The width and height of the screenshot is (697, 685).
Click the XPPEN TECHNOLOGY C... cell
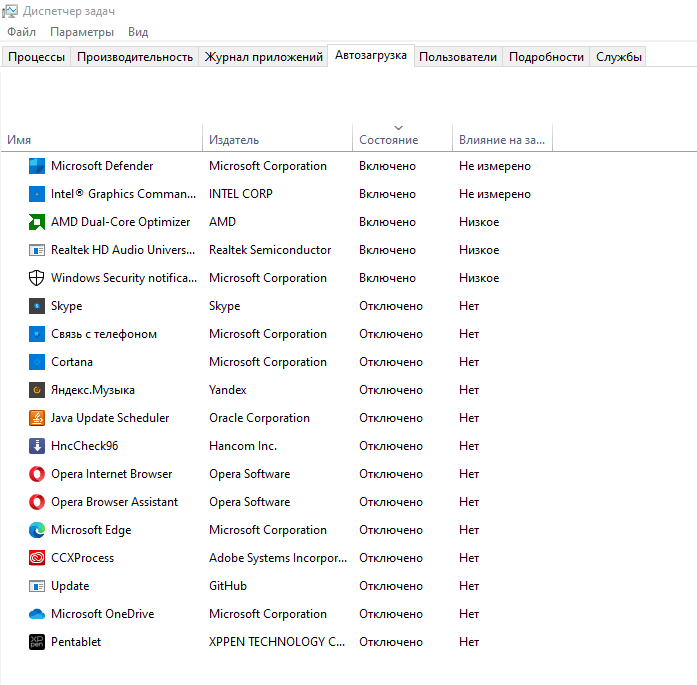pyautogui.click(x=277, y=642)
